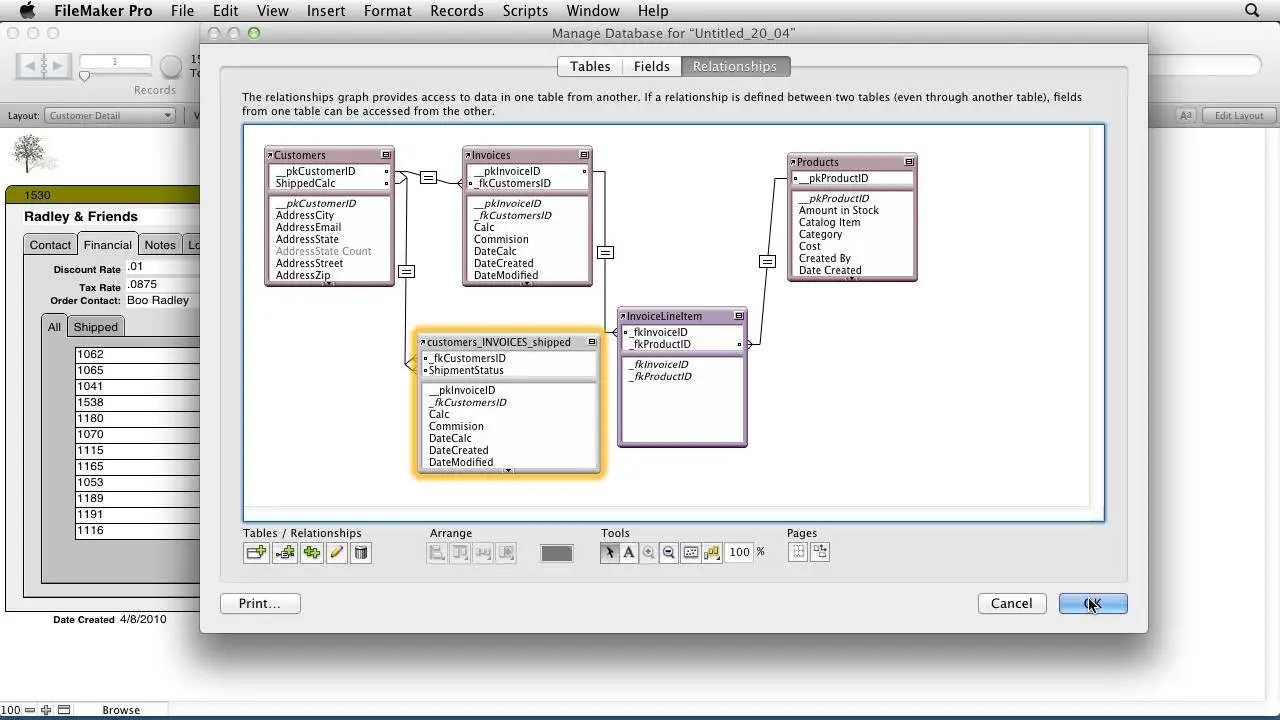Screen dimensions: 1280x720
Task: Select the Financial tab in Customer Detail
Action: (108, 245)
